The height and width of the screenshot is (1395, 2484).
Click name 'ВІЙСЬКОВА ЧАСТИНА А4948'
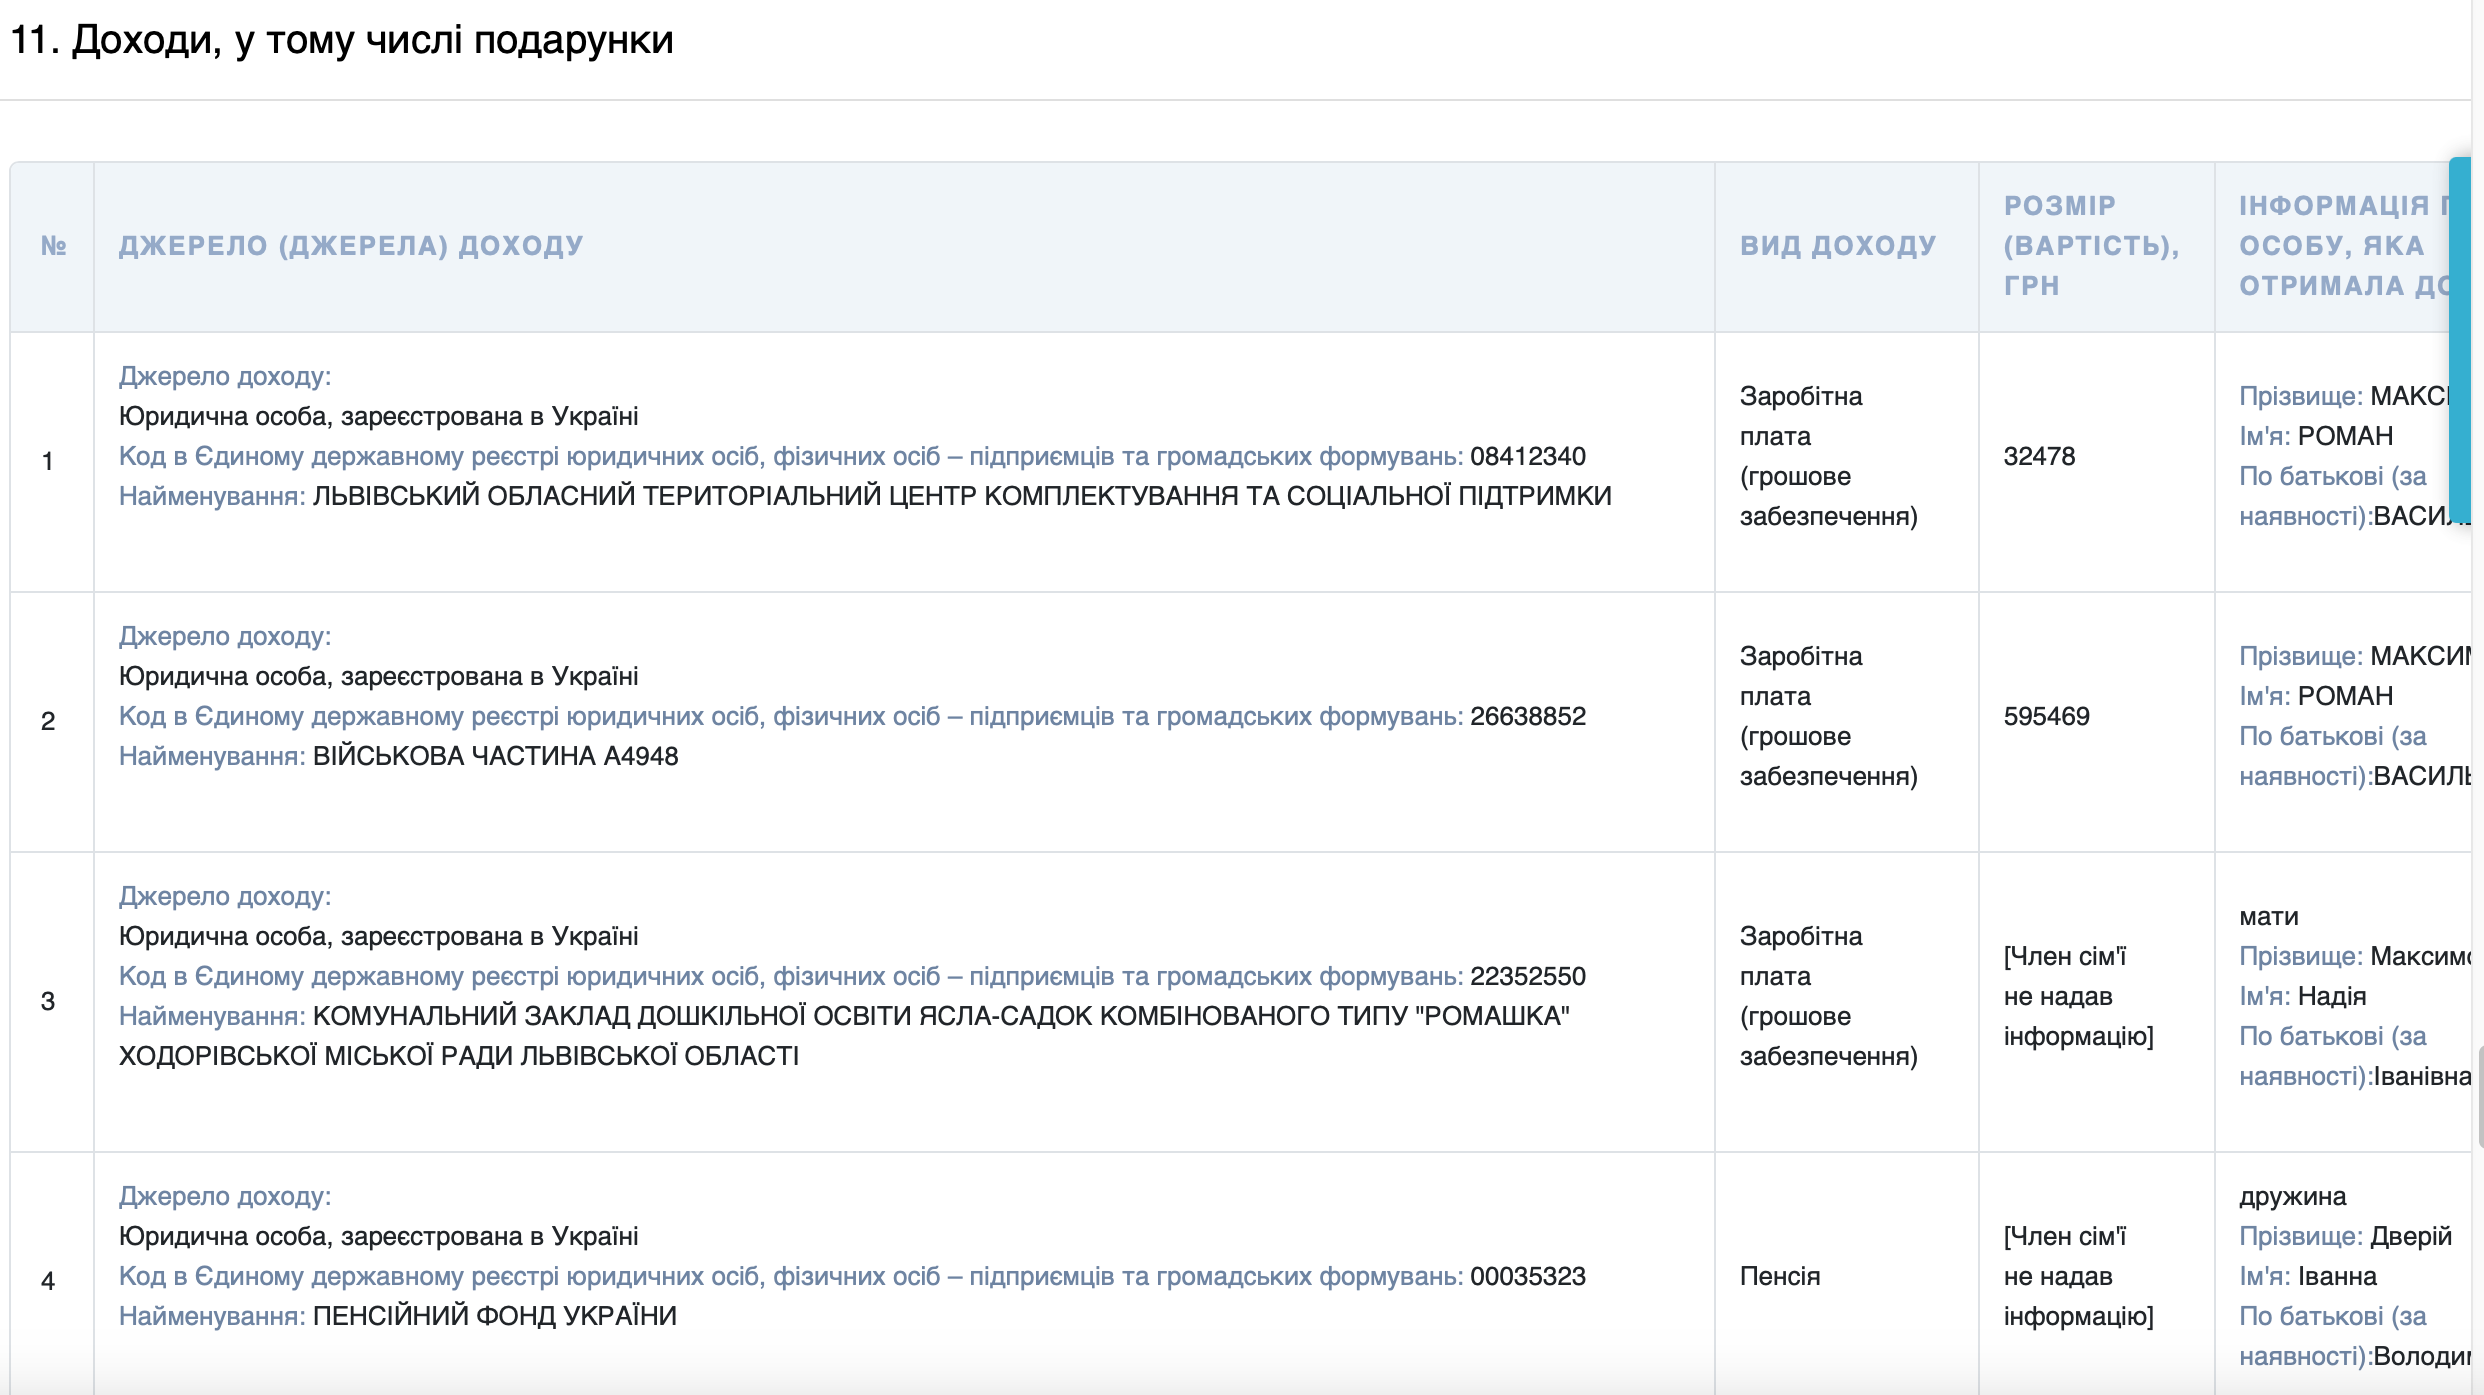tap(495, 757)
